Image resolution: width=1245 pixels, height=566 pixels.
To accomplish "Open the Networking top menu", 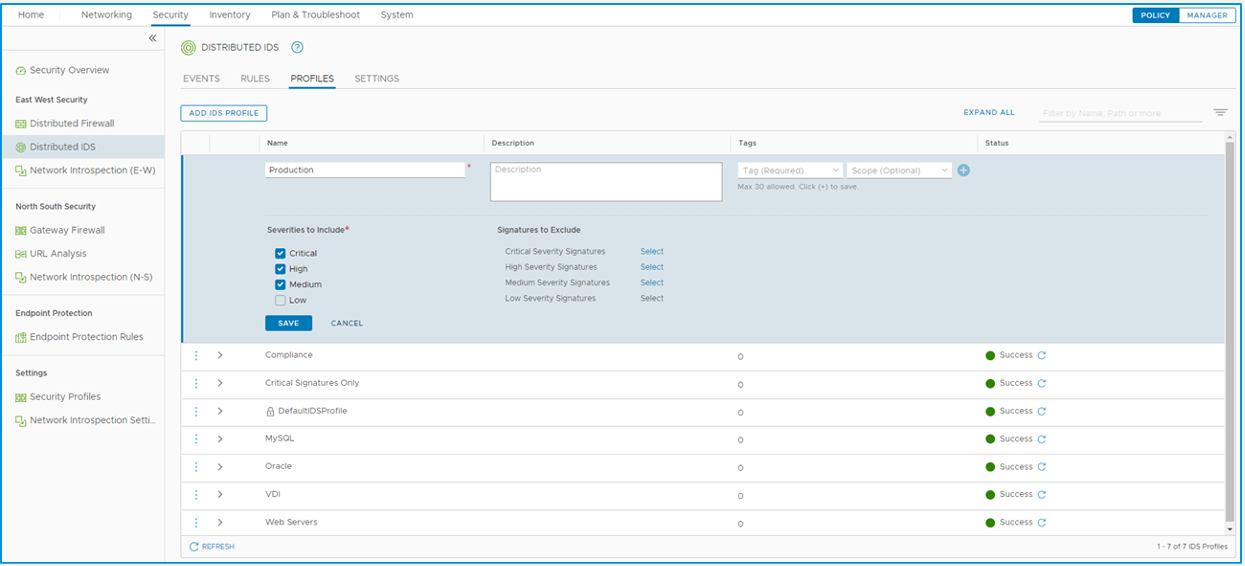I will click(106, 15).
